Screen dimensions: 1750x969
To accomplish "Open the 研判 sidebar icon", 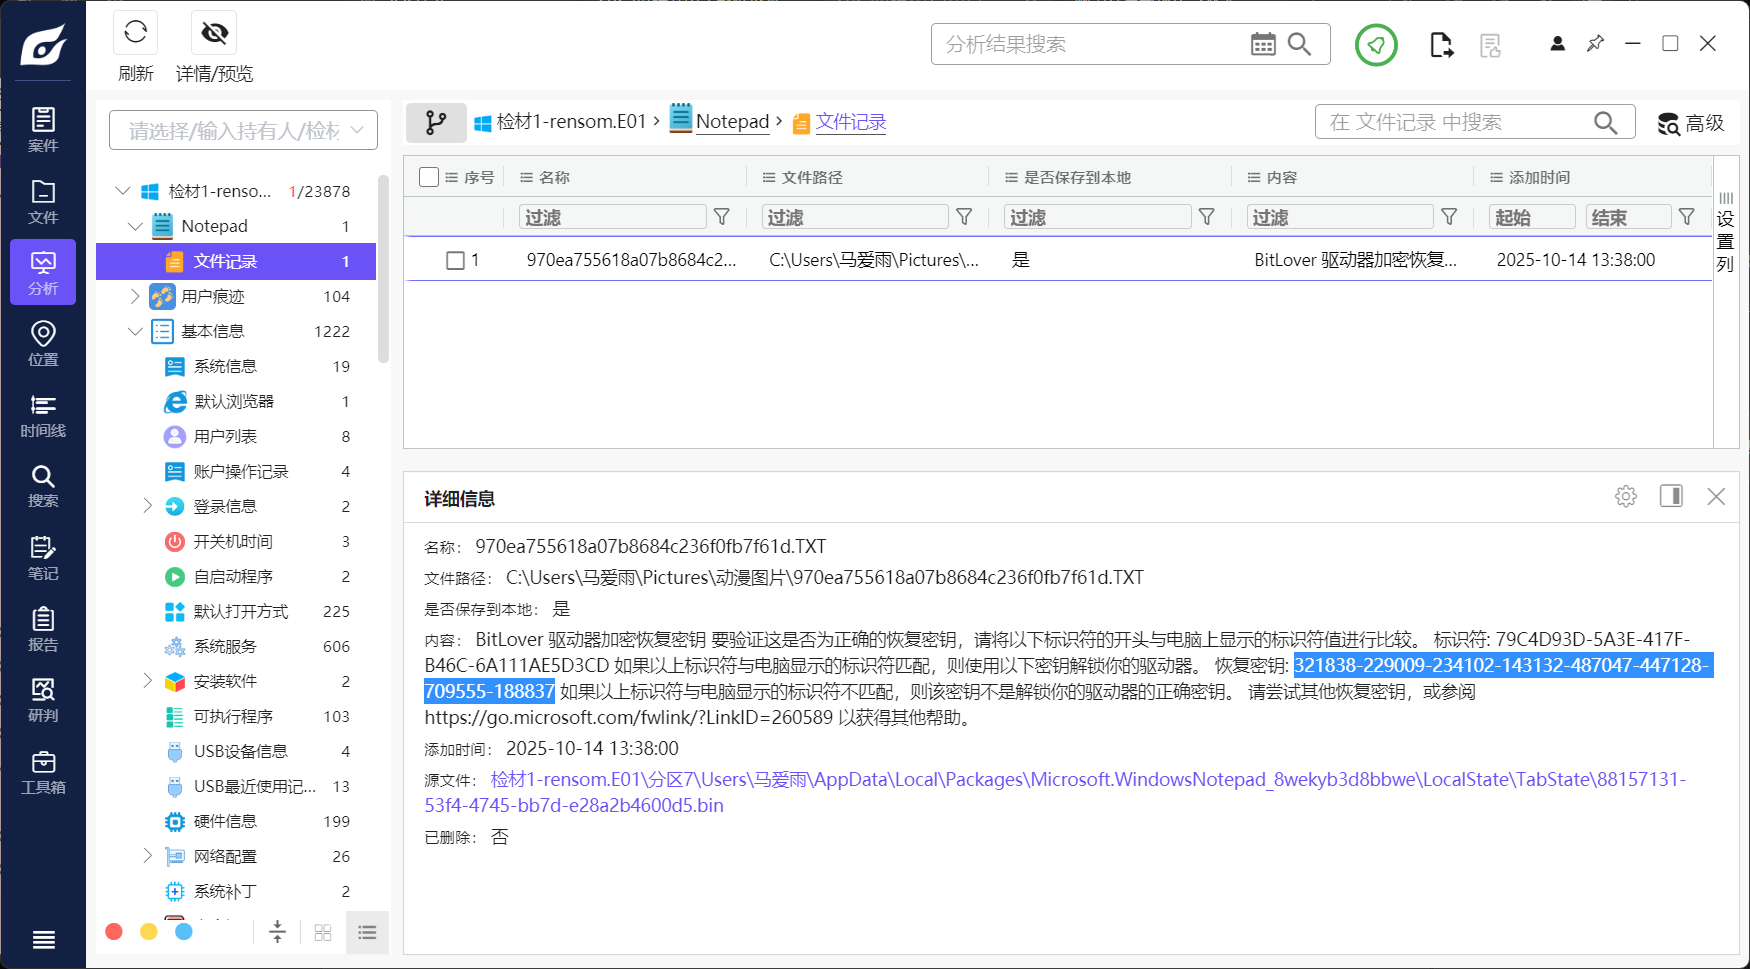I will [x=43, y=699].
